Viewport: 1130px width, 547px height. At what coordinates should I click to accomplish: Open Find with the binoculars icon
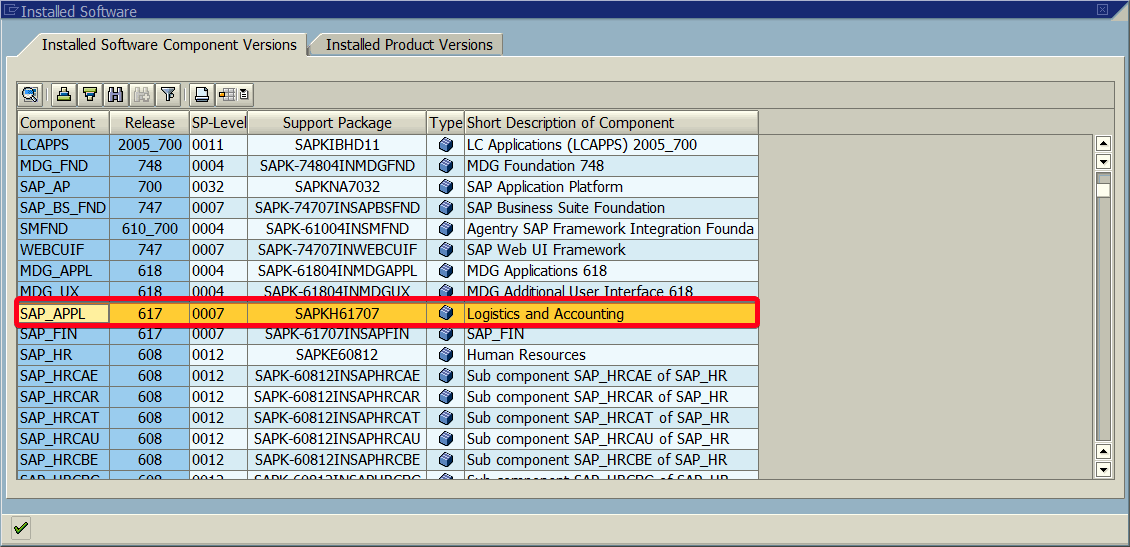click(115, 94)
